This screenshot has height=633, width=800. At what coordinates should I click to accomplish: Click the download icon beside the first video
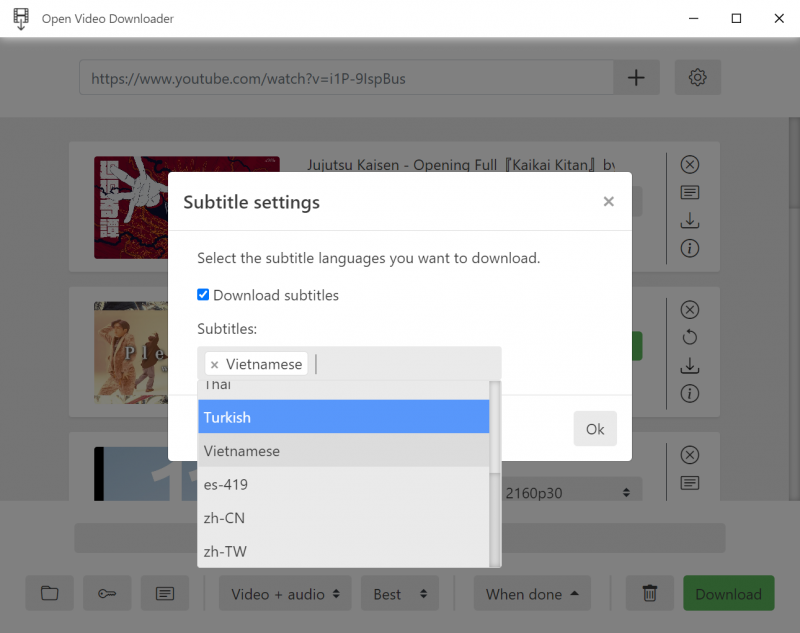click(690, 220)
